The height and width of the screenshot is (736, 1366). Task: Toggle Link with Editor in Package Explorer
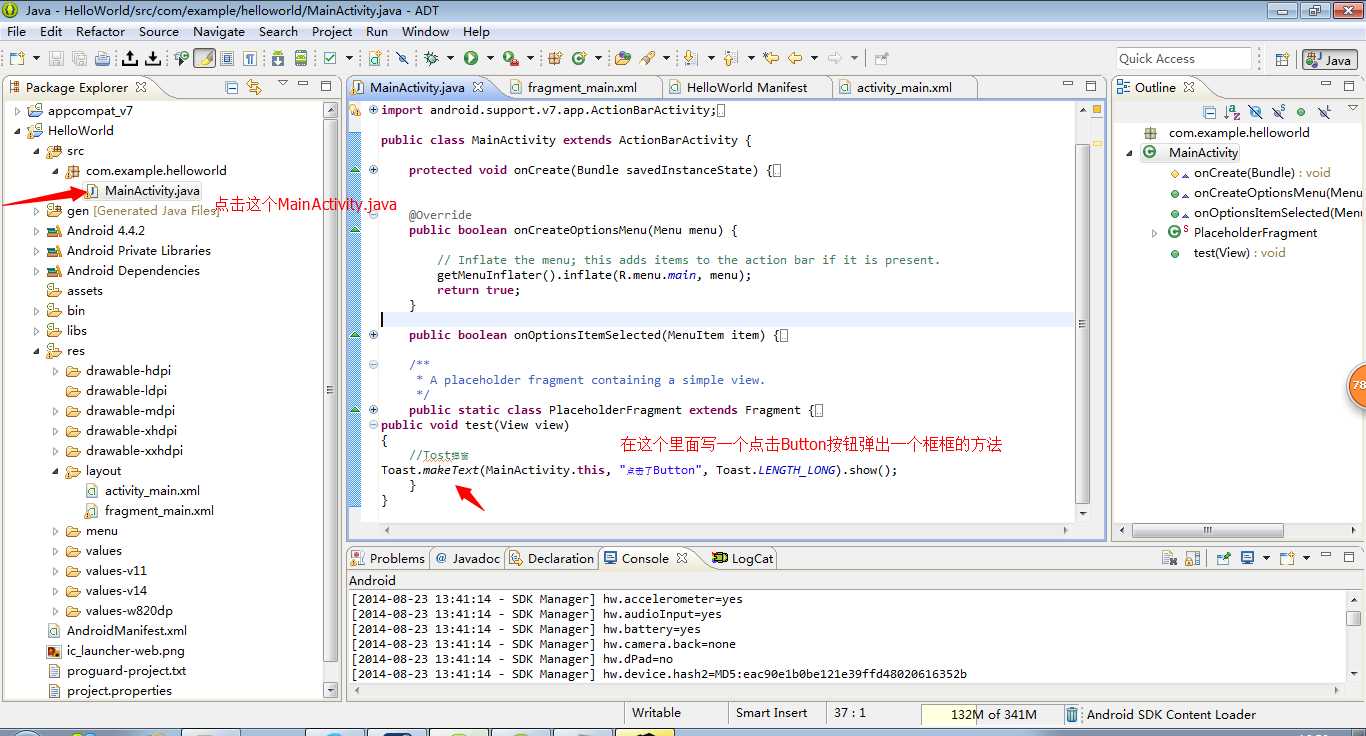254,87
